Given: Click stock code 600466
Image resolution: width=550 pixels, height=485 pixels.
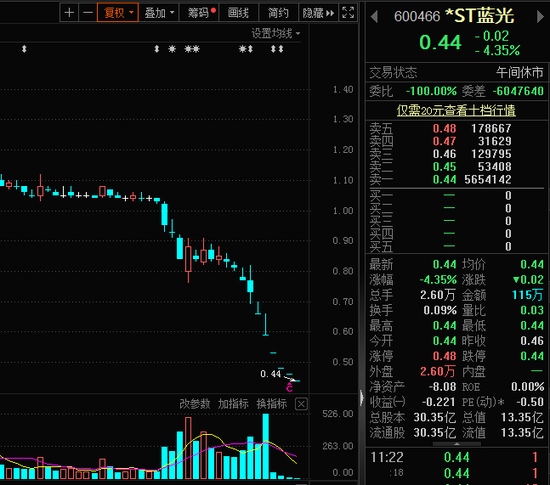Looking at the screenshot, I should point(417,16).
